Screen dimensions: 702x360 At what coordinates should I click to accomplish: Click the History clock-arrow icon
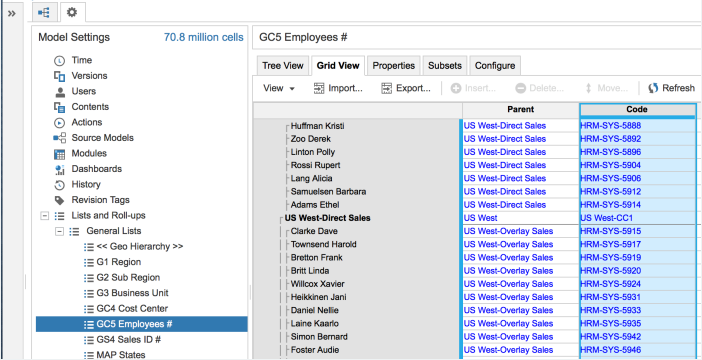pyautogui.click(x=60, y=185)
